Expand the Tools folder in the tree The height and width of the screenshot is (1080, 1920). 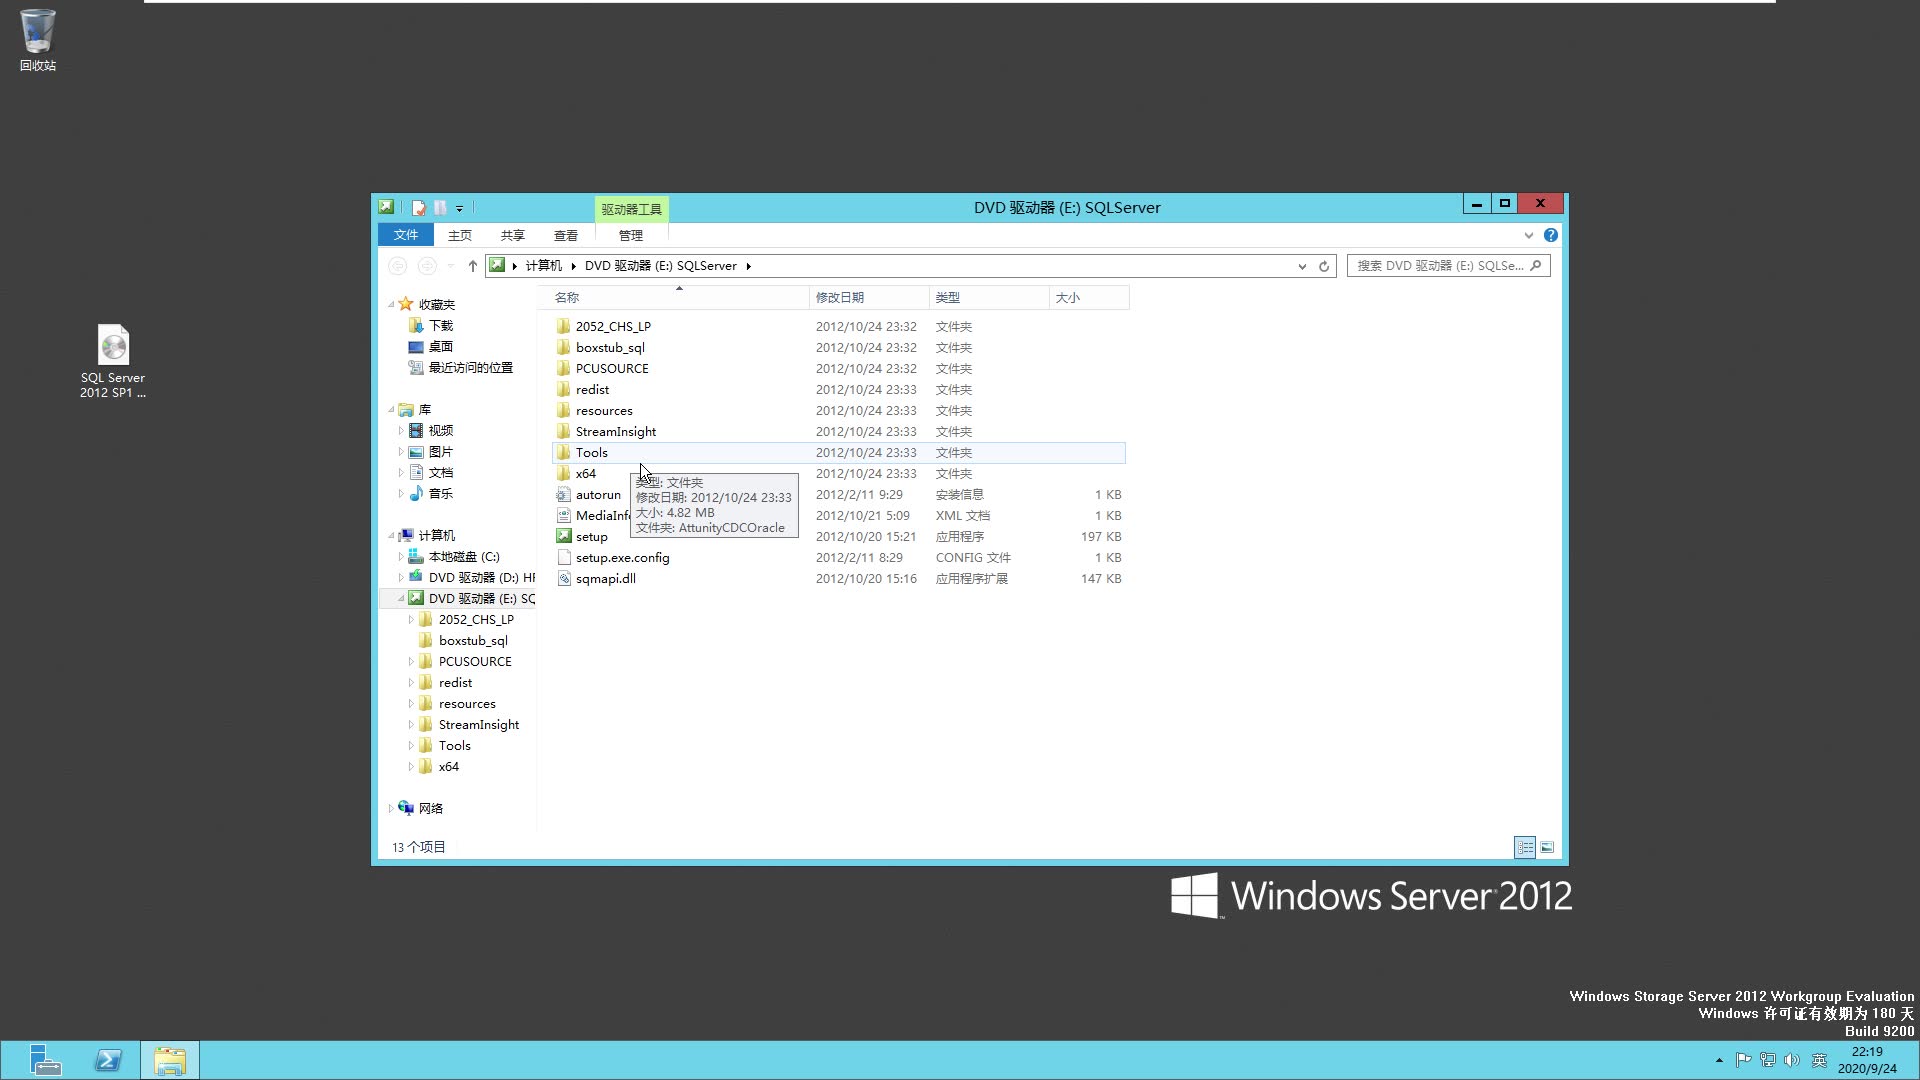[x=412, y=745]
